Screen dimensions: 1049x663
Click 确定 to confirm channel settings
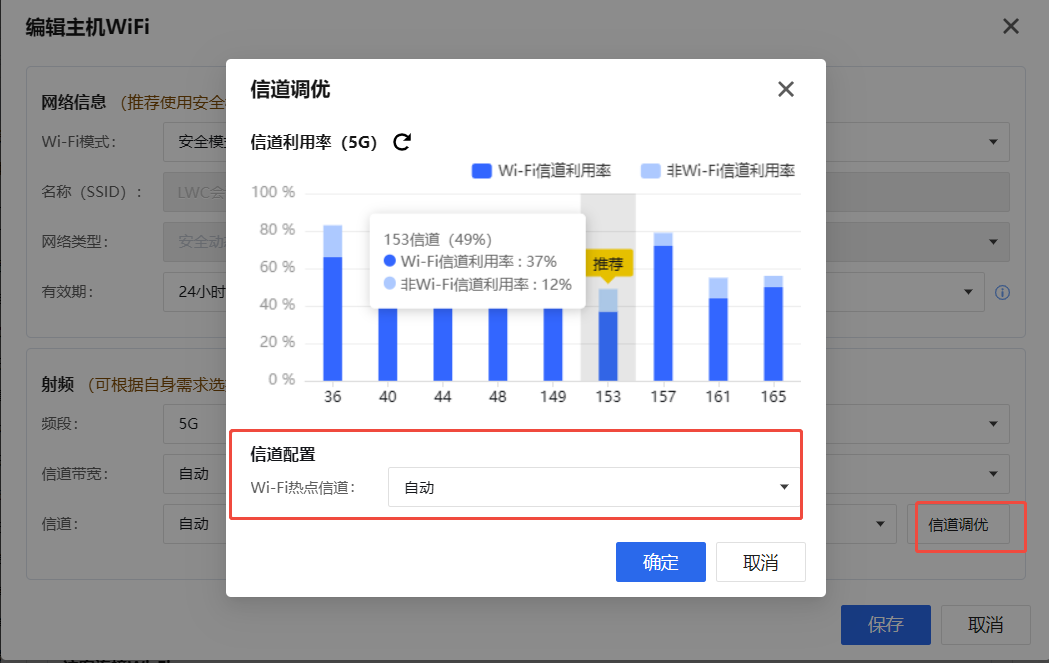(660, 562)
